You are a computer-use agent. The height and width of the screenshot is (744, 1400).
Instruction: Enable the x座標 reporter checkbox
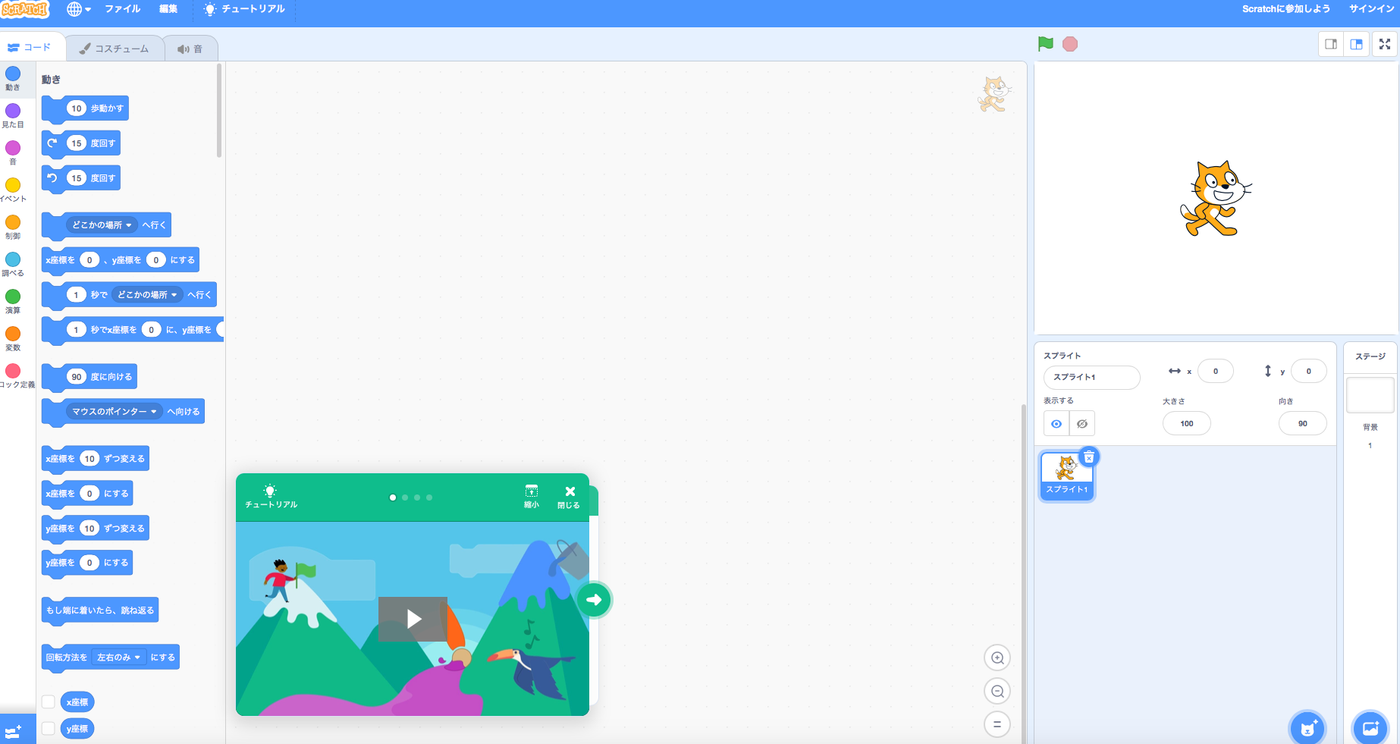[48, 702]
